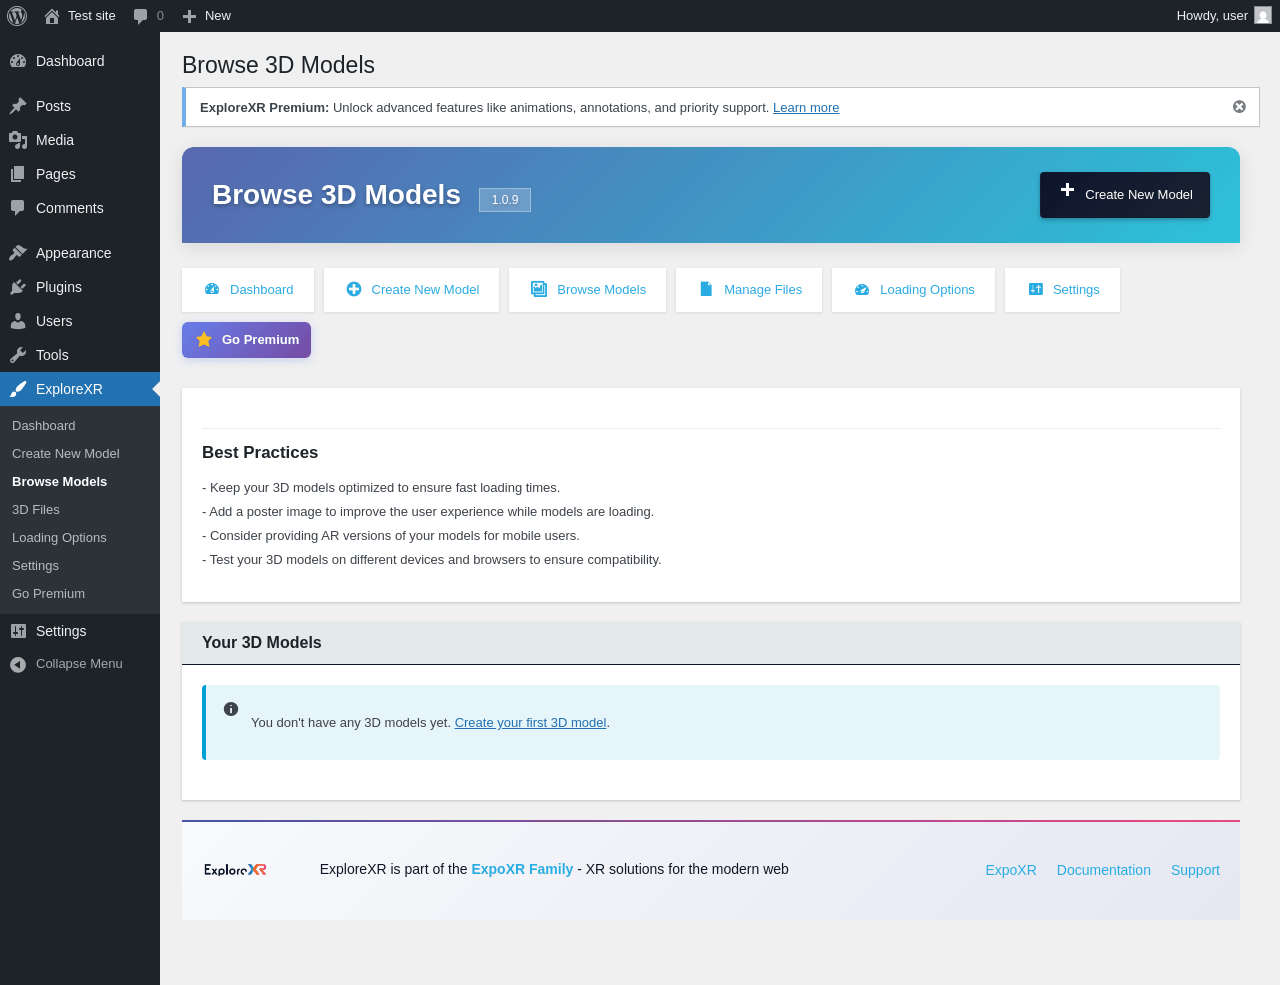Click the info icon in empty models notice

pyautogui.click(x=231, y=709)
